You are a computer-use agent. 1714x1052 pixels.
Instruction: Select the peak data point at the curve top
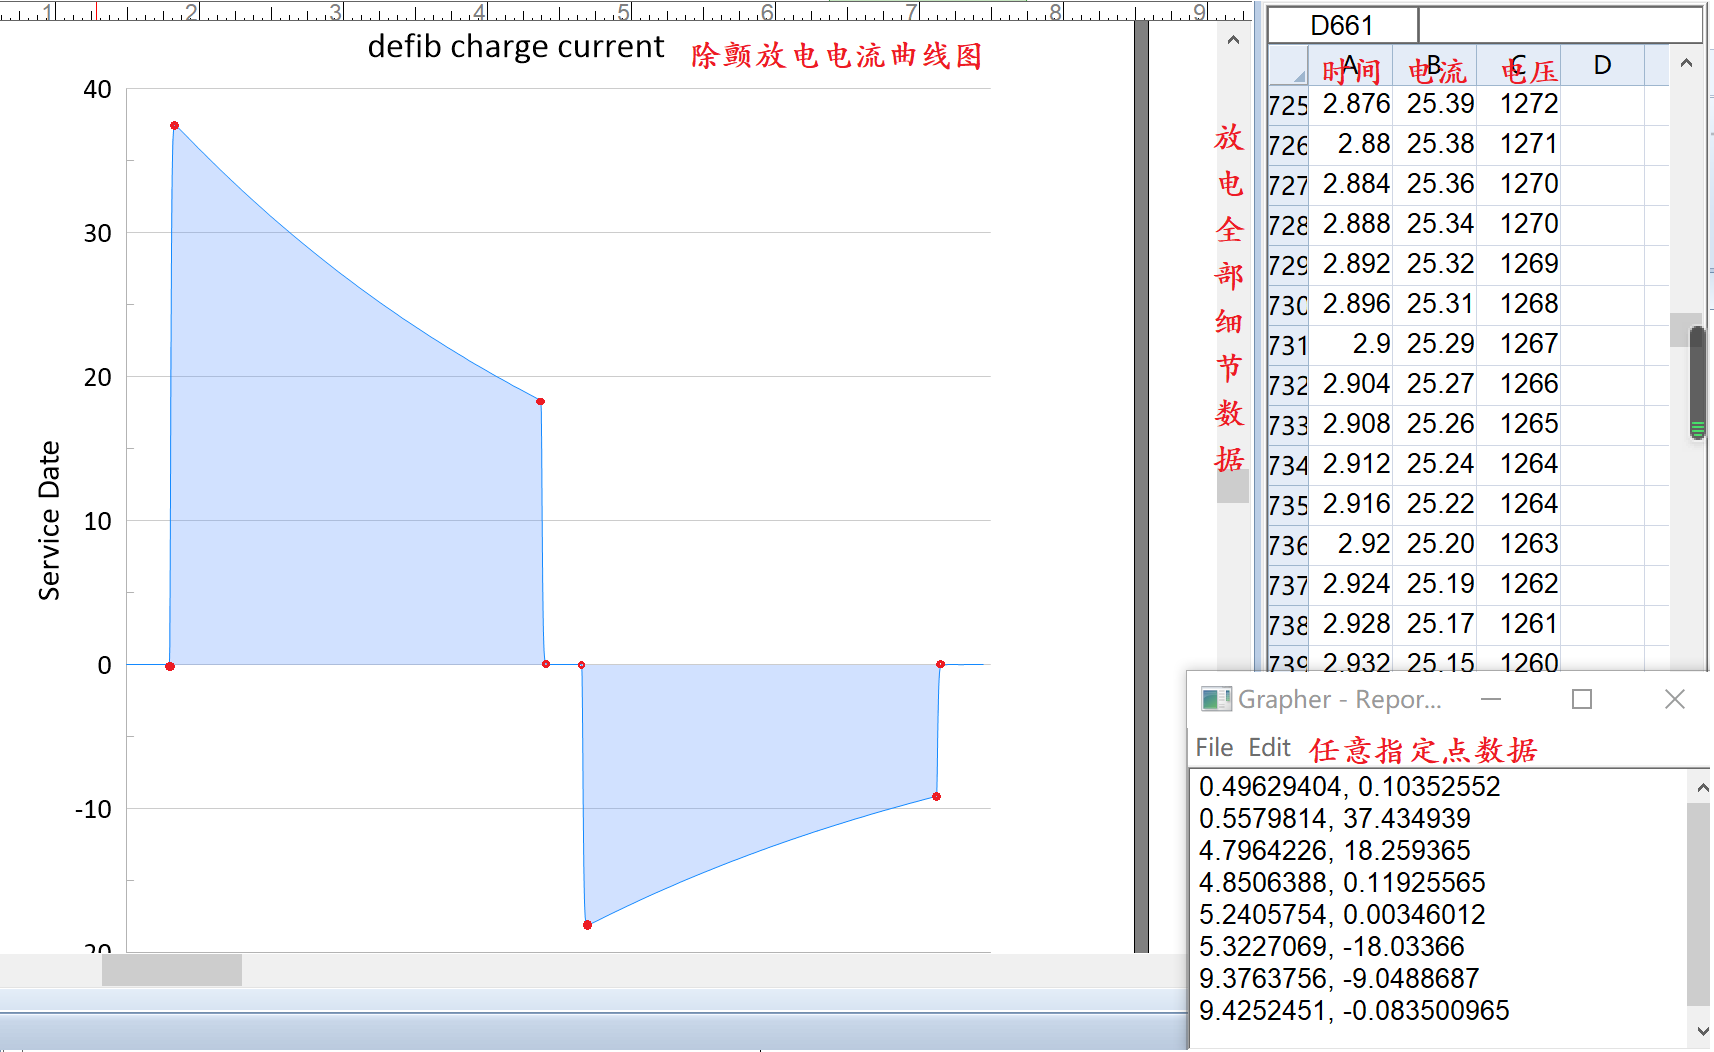[175, 126]
